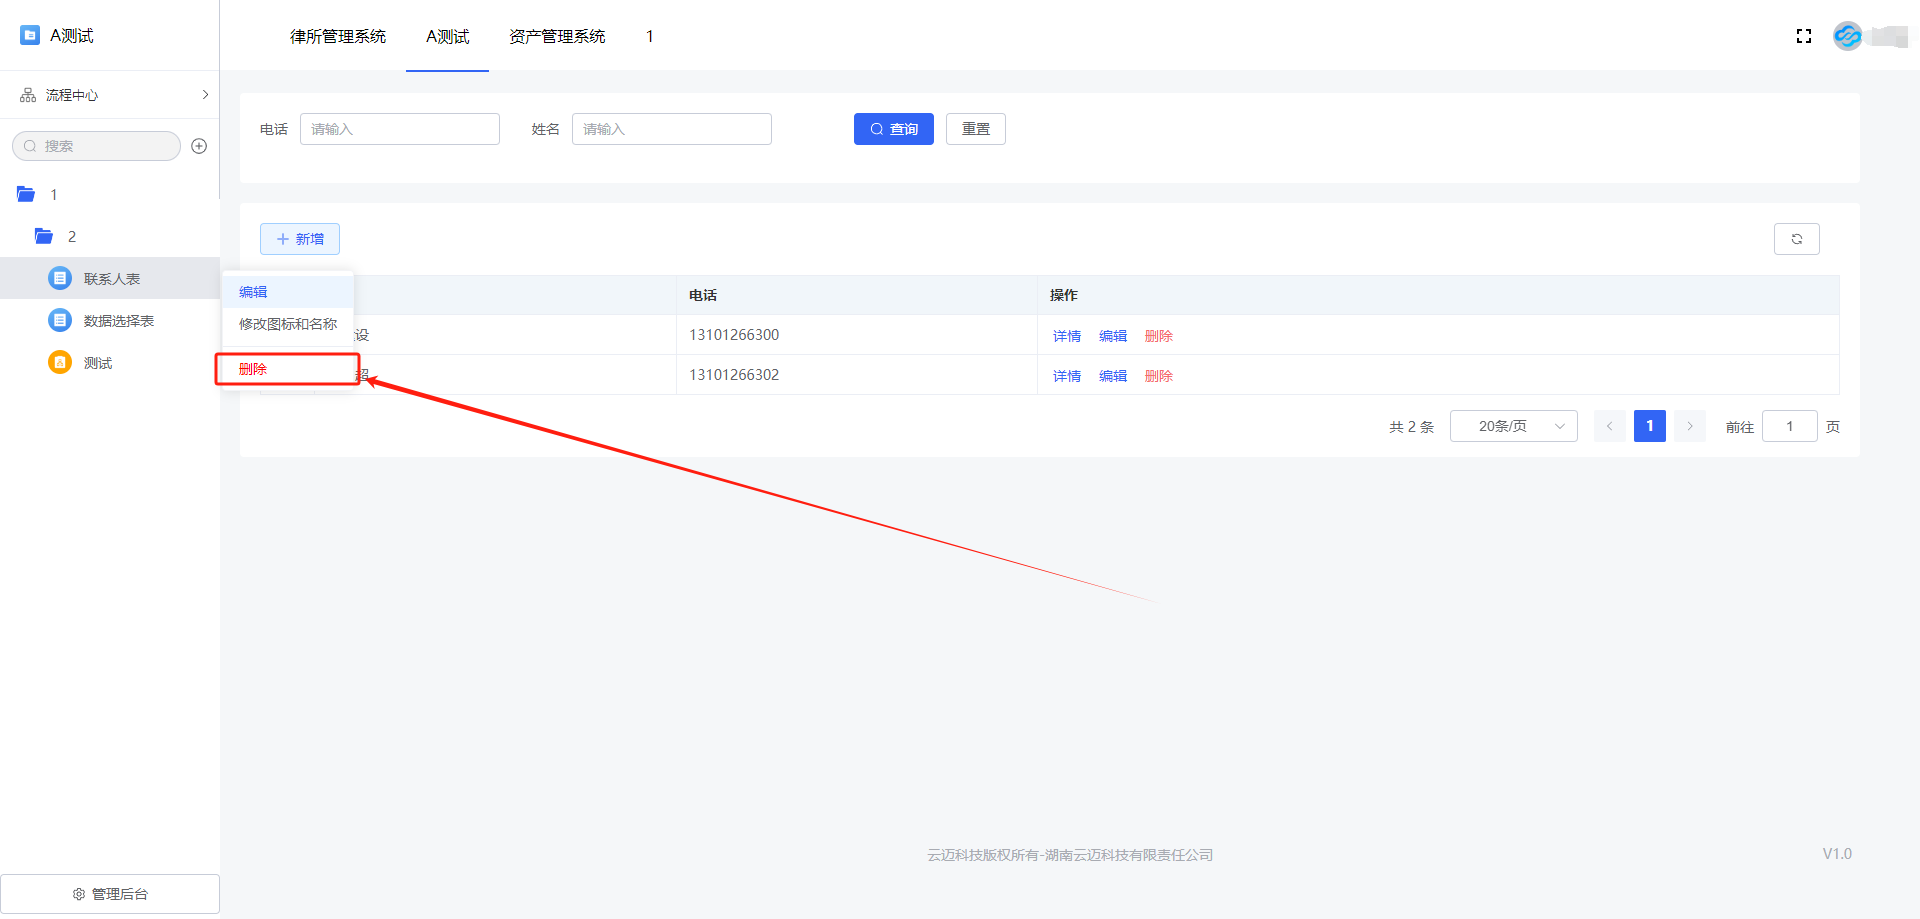Open the user avatar menu
The image size is (1920, 919).
[x=1847, y=36]
